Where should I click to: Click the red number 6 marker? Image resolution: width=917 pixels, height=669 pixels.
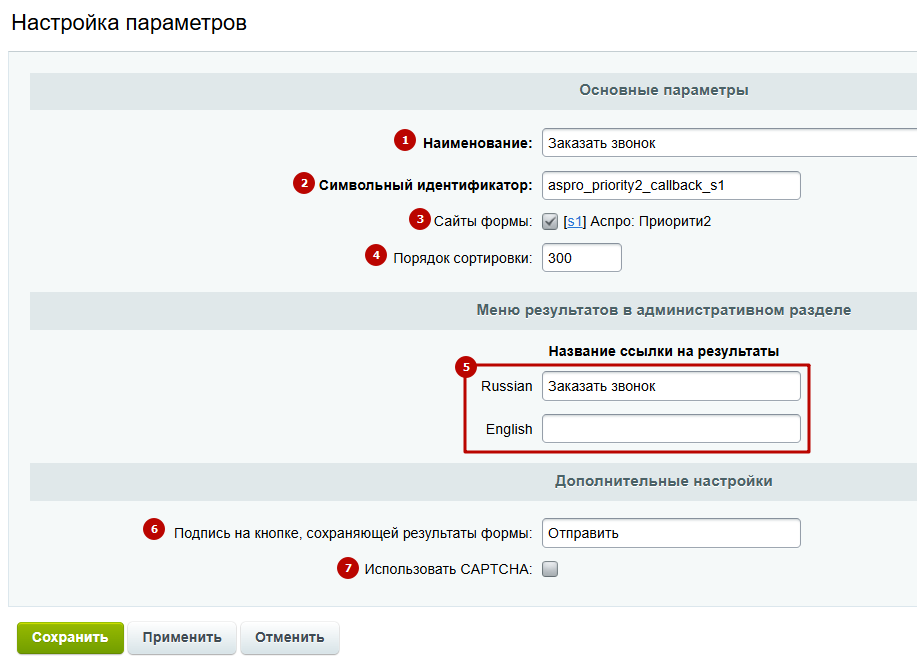click(153, 530)
